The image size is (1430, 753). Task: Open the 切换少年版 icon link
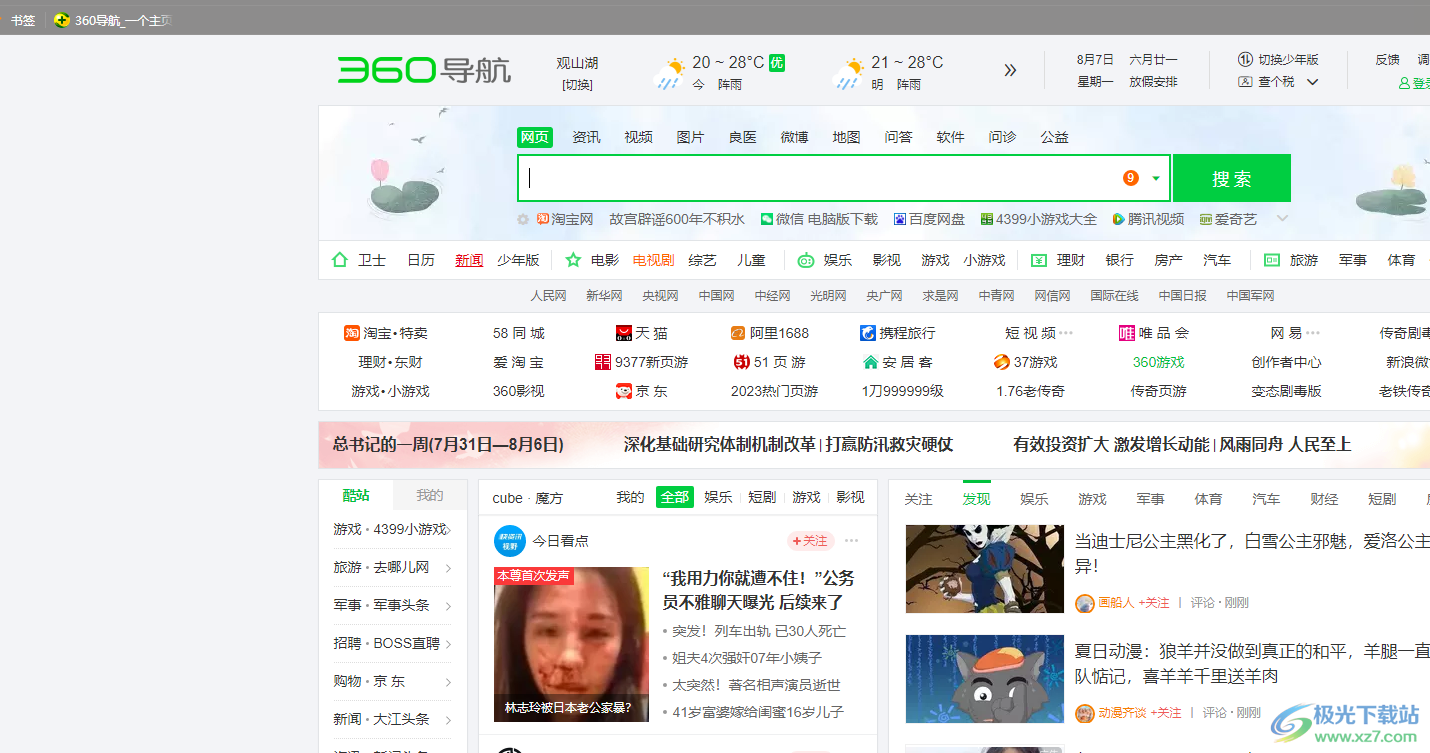[1245, 59]
